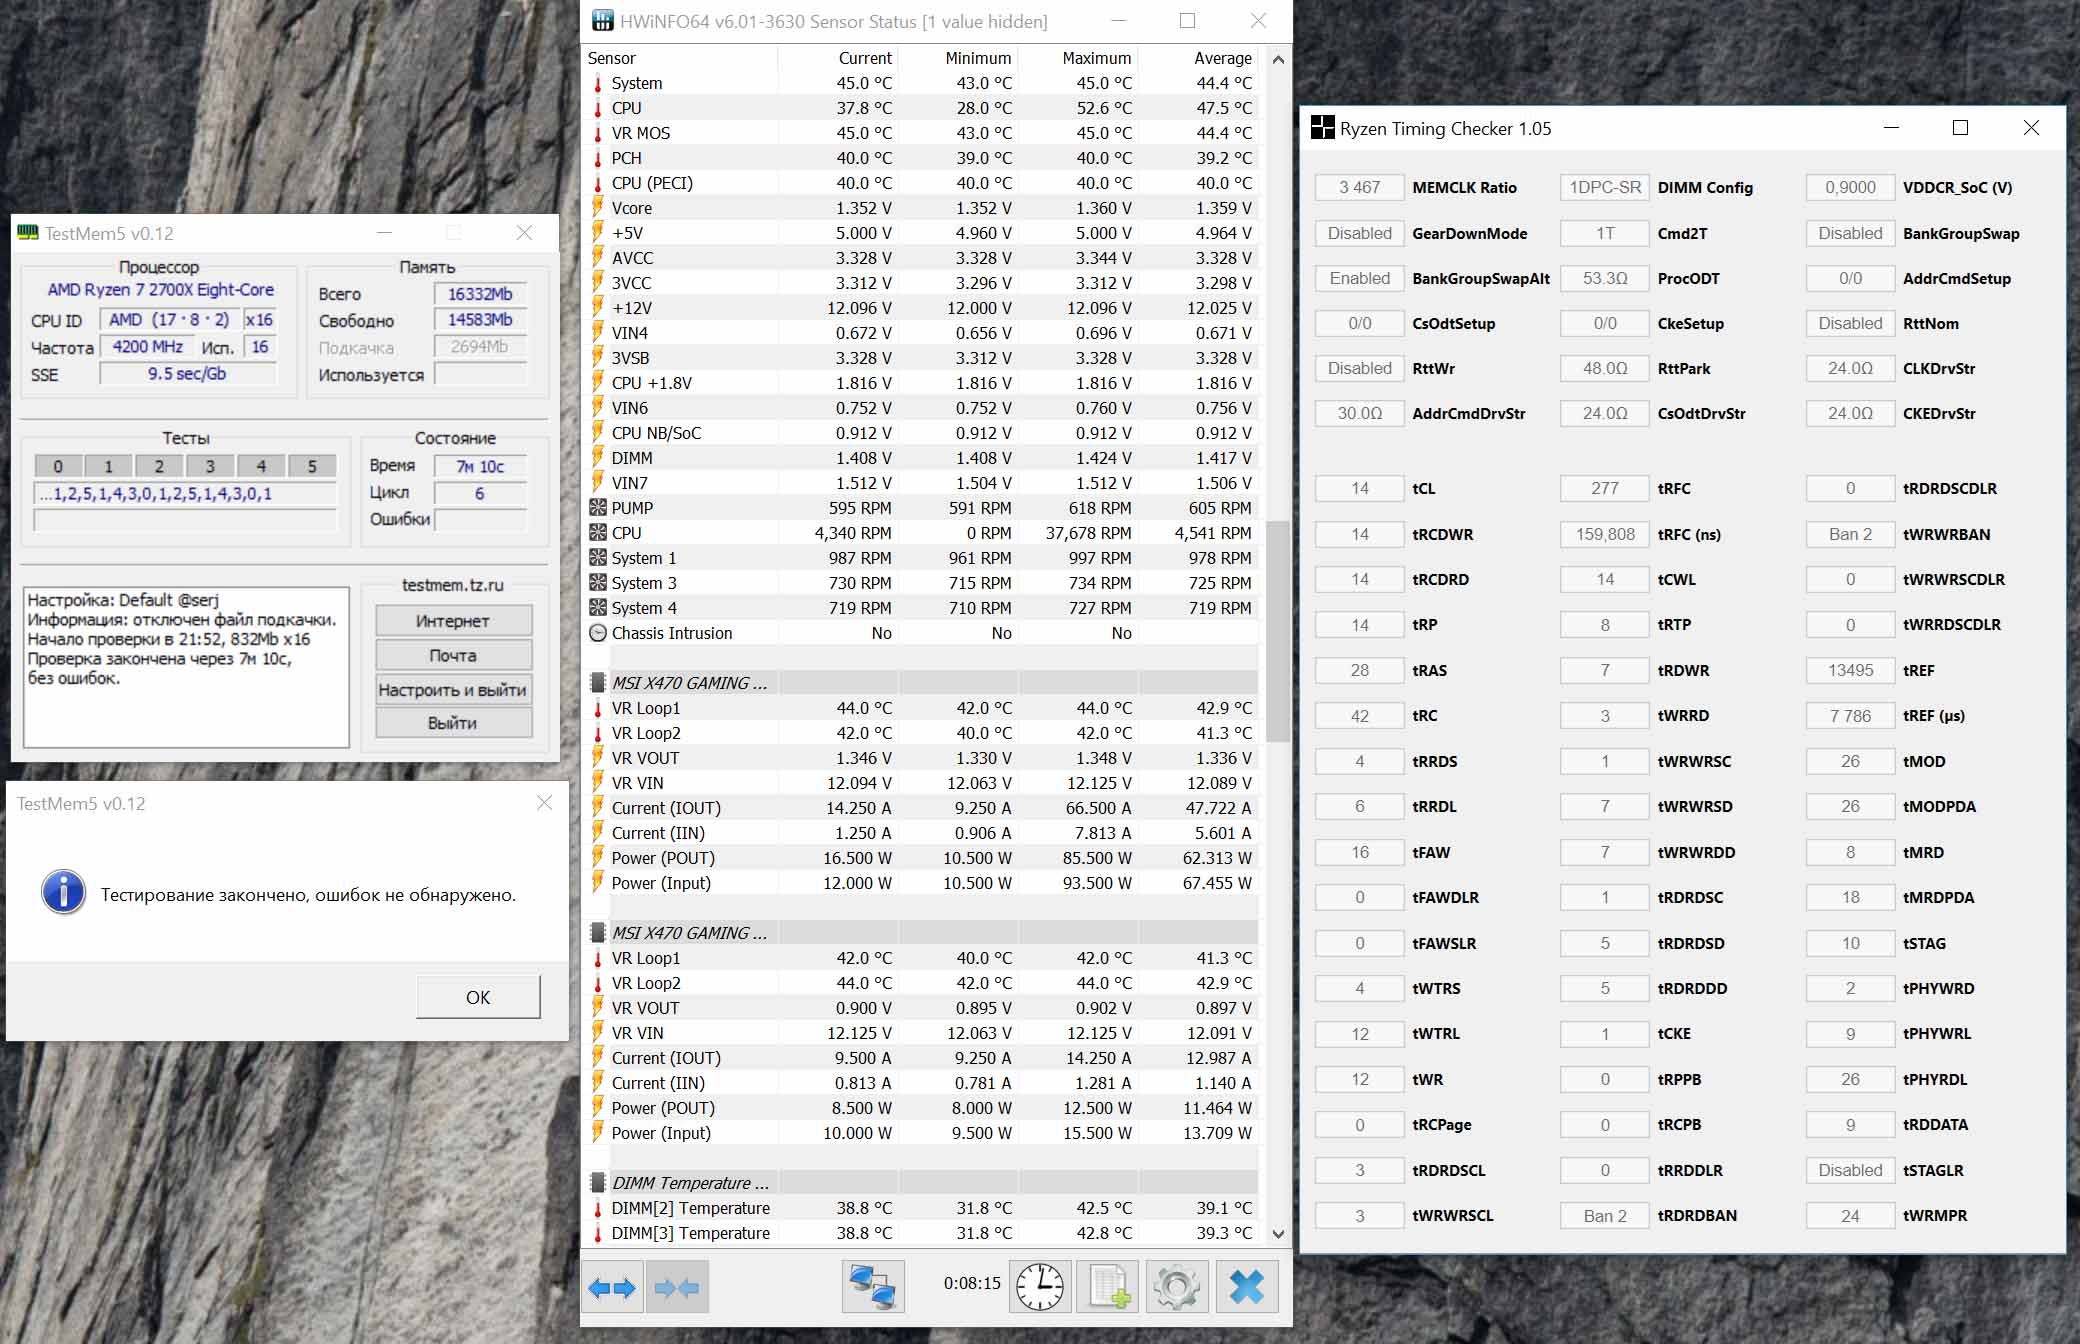Viewport: 2080px width, 1344px height.
Task: Click the expand columns arrows icon in HWiNFO
Action: point(612,1287)
